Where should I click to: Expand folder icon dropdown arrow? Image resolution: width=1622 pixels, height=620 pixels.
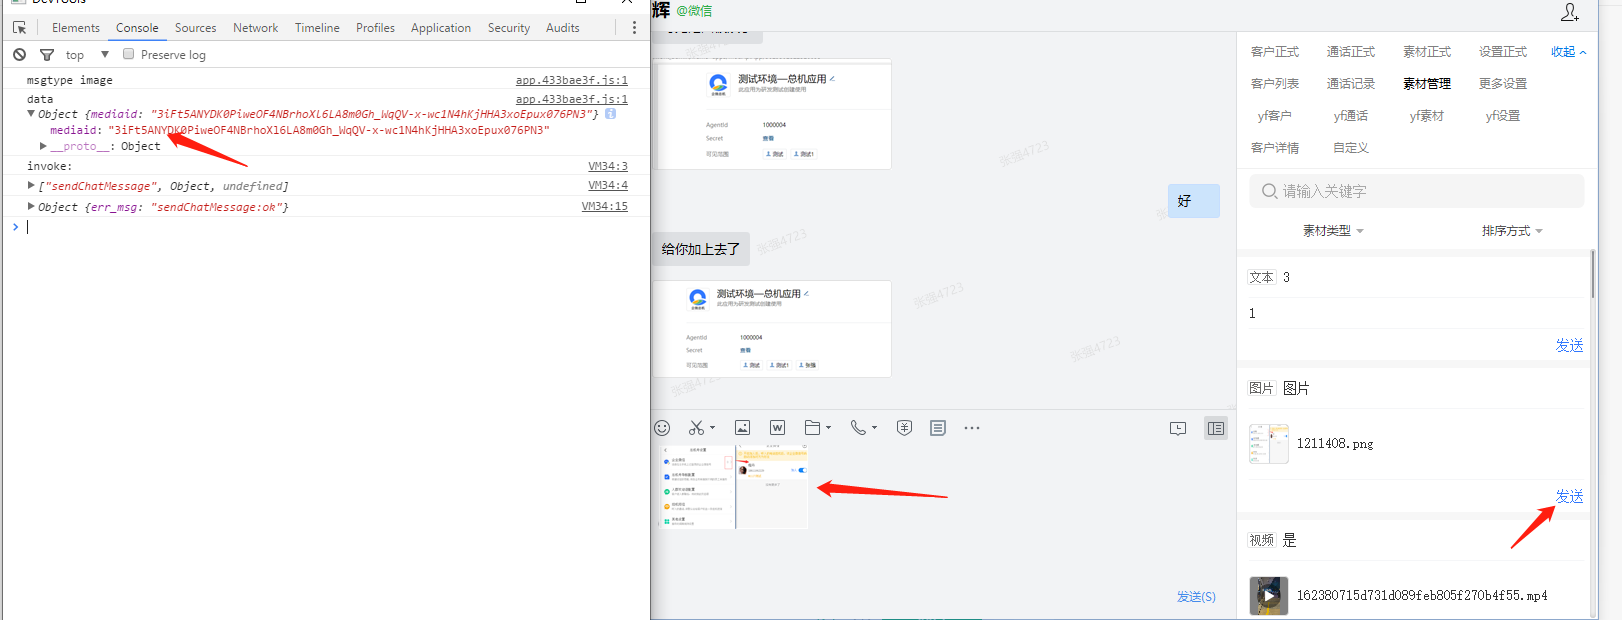829,428
